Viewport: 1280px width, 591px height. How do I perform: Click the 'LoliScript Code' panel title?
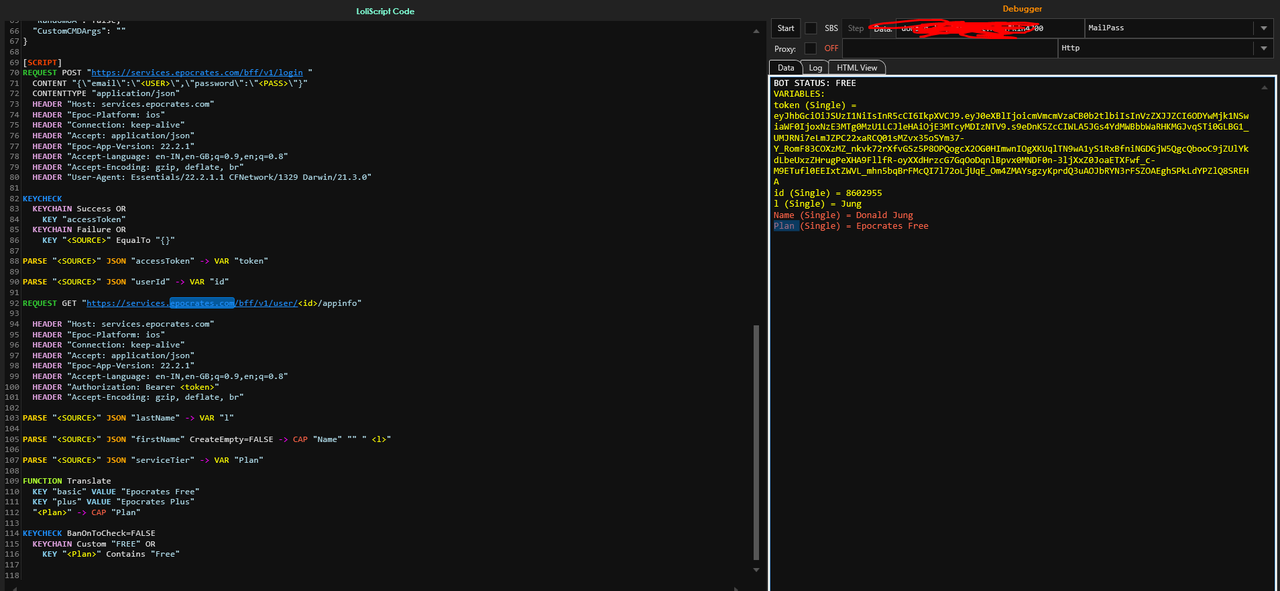pyautogui.click(x=385, y=11)
